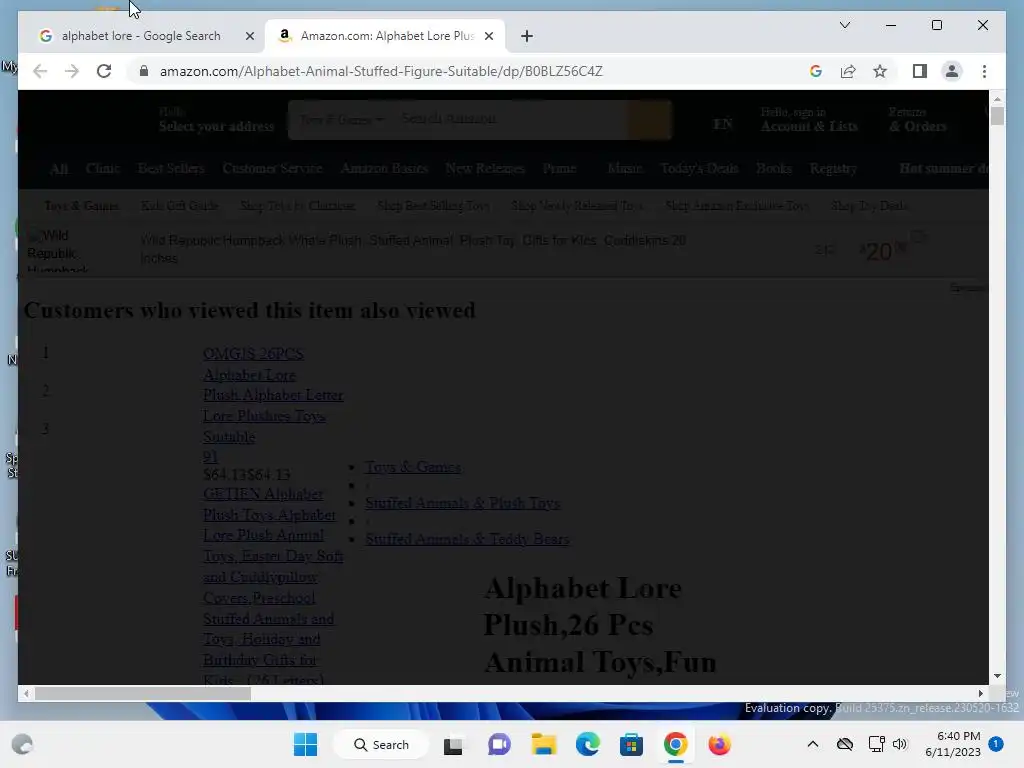The height and width of the screenshot is (768, 1024).
Task: Open Customer Service in nav bar
Action: click(272, 168)
